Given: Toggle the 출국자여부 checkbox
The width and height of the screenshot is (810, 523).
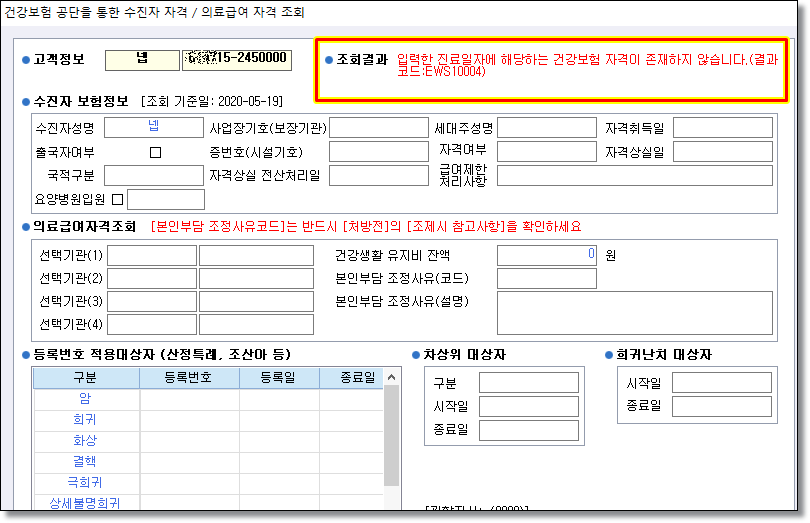Looking at the screenshot, I should (x=155, y=152).
